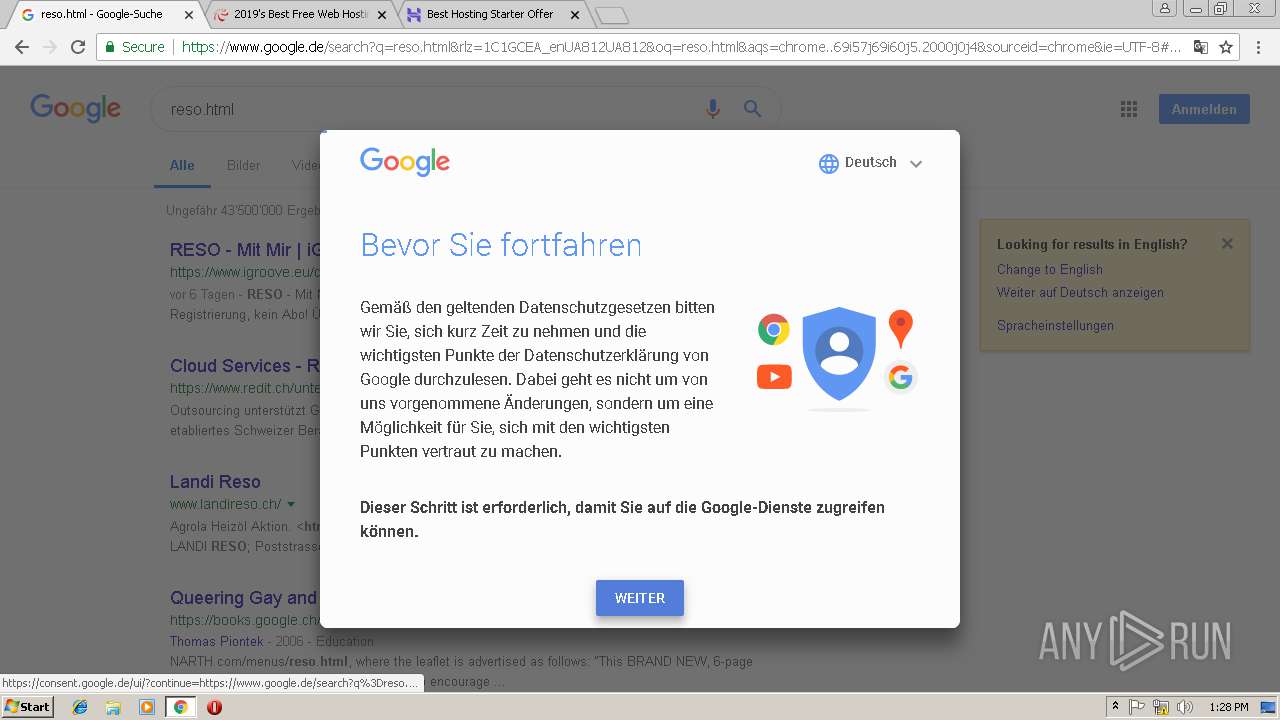Click the Secure padlock indicator
1280x720 pixels.
point(135,47)
